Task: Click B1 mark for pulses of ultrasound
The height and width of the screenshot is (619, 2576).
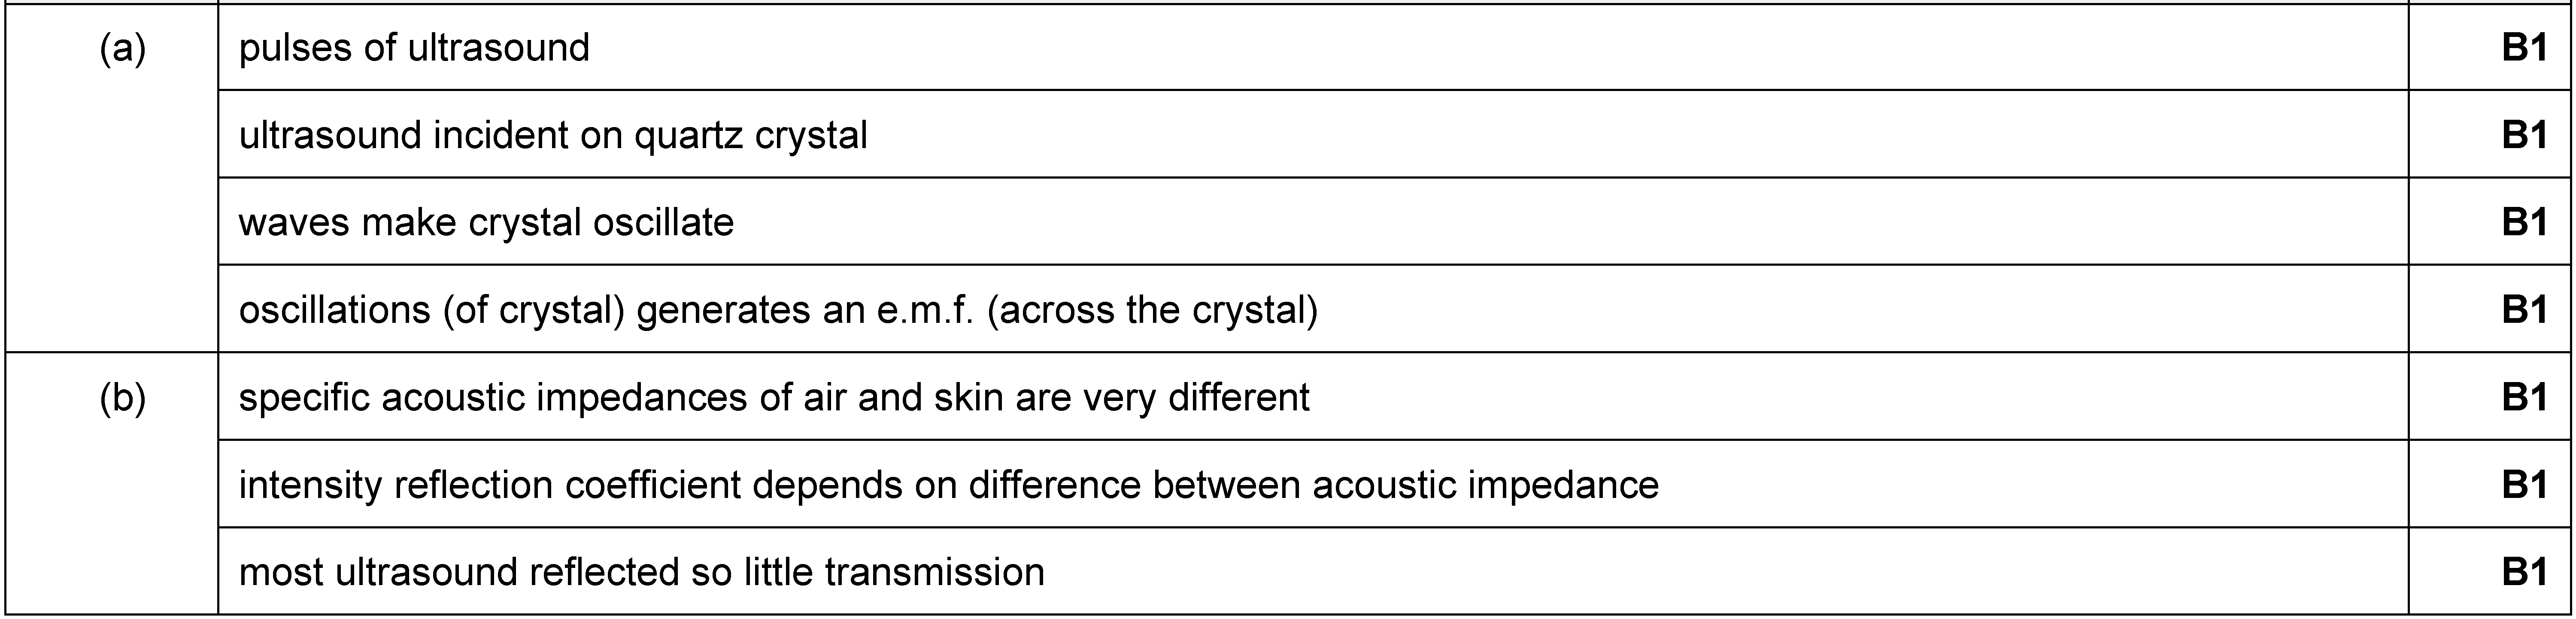Action: 2524,48
